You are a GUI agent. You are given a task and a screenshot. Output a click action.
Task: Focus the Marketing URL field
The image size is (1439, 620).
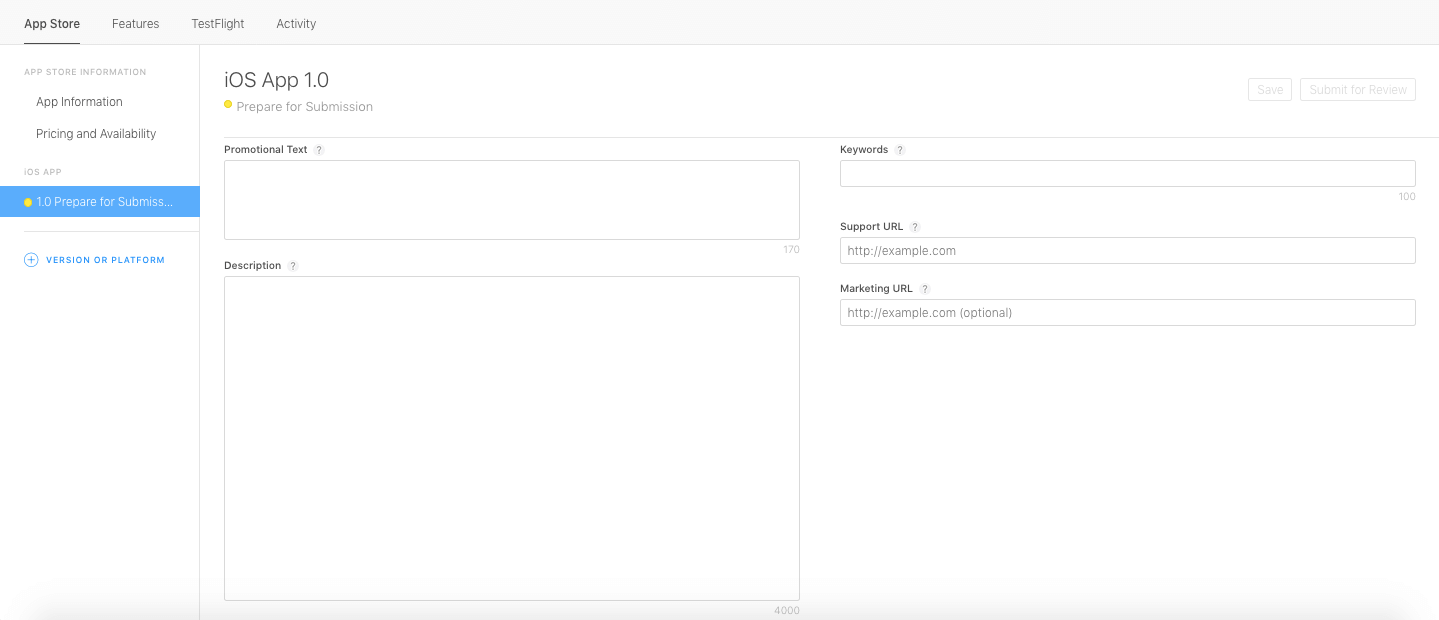(1128, 312)
